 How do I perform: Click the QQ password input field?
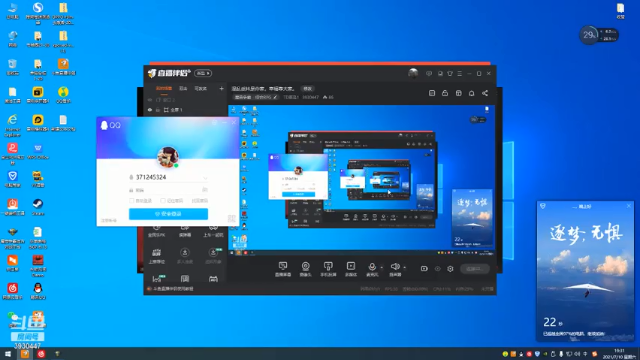[168, 190]
